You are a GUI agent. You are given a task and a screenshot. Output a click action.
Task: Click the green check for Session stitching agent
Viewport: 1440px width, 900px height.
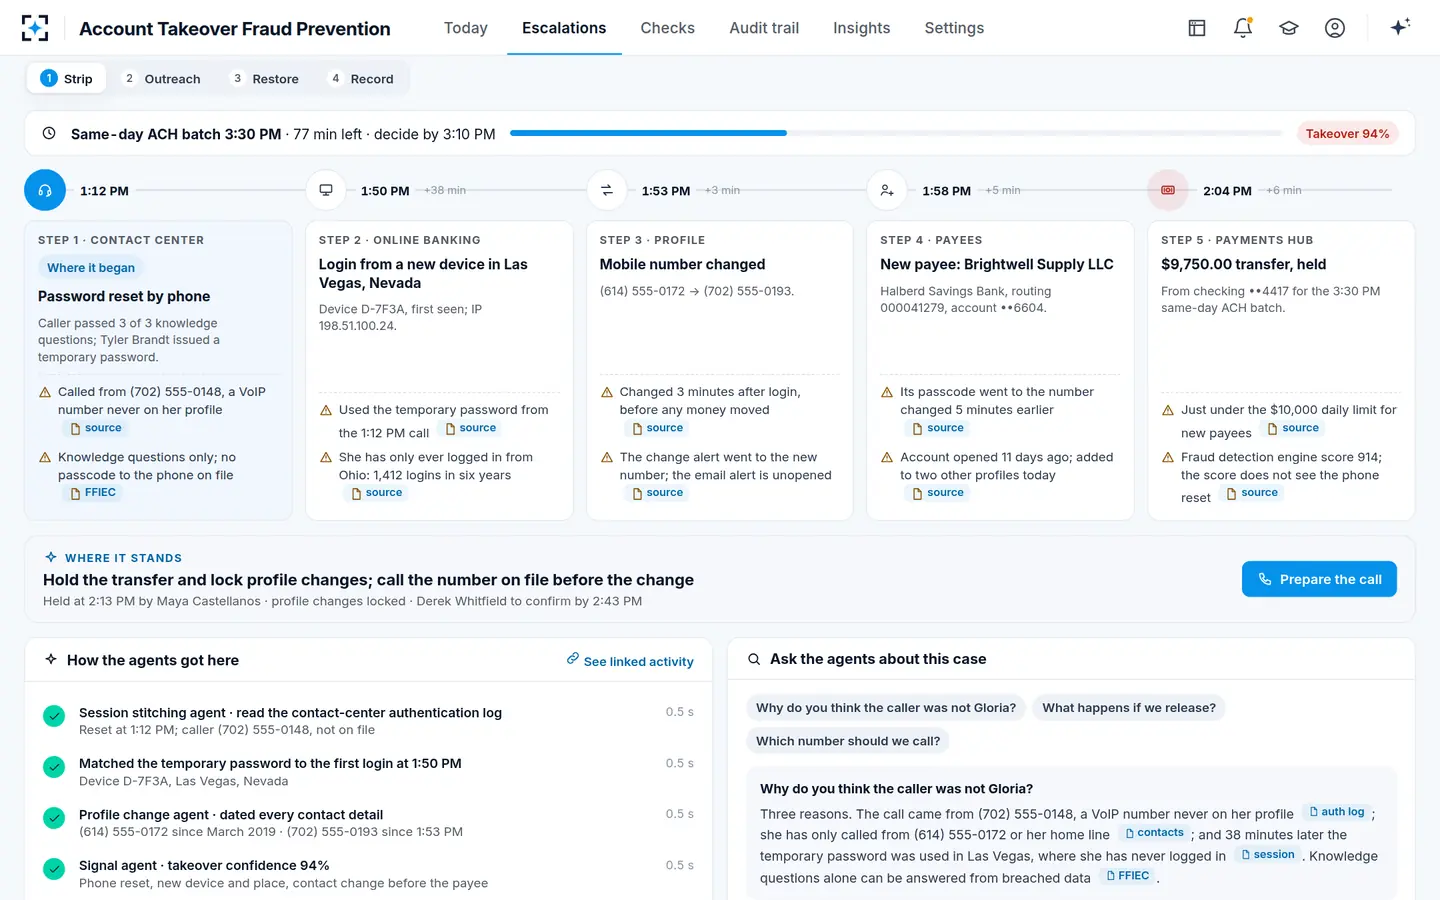[54, 716]
